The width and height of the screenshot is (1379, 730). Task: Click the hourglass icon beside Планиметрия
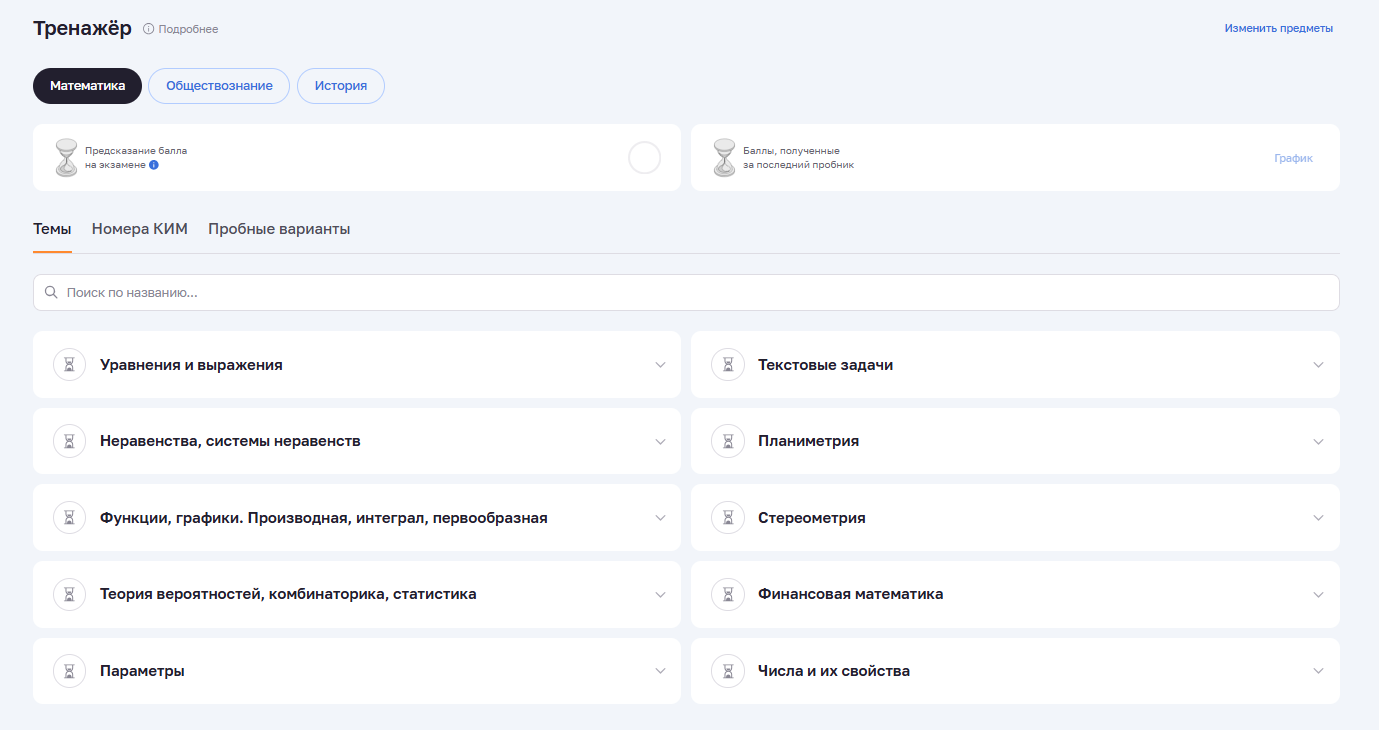(728, 441)
